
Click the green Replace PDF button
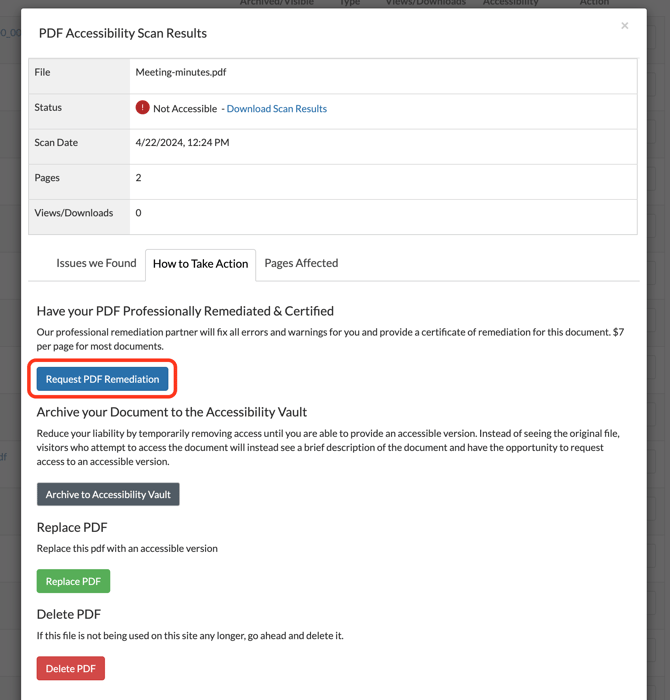tap(73, 581)
